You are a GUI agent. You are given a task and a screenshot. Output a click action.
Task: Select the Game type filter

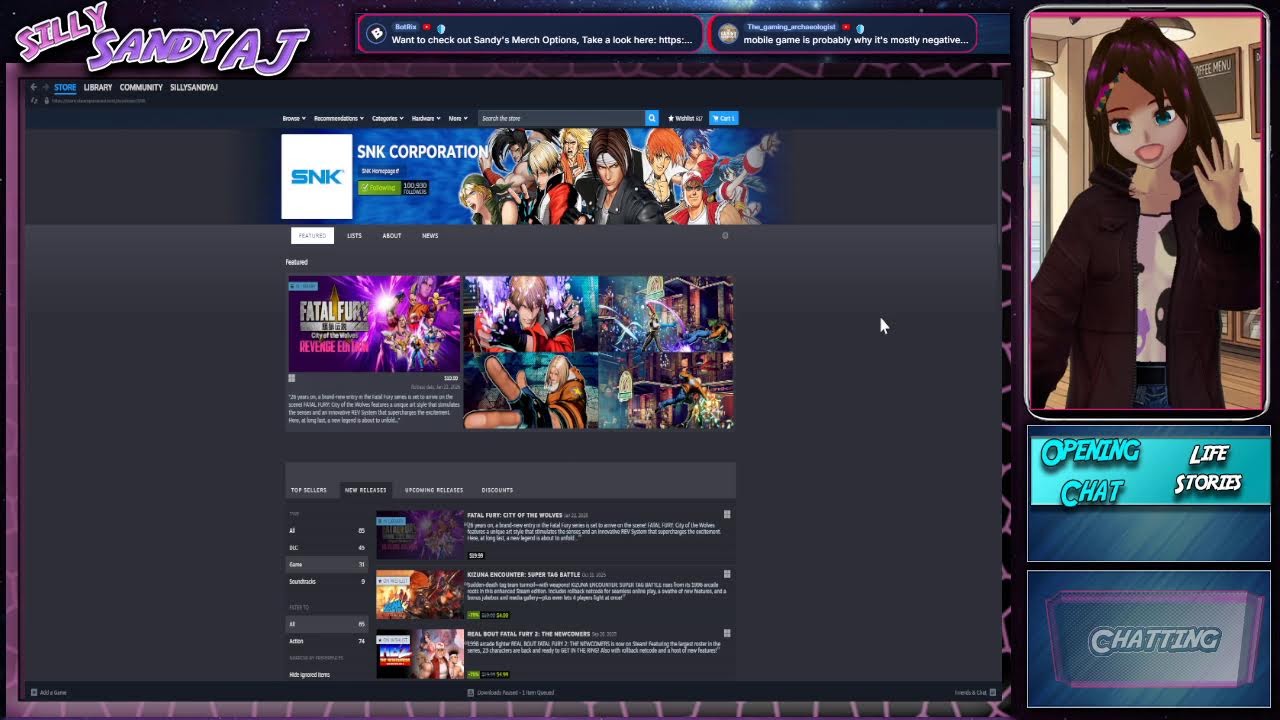point(328,565)
